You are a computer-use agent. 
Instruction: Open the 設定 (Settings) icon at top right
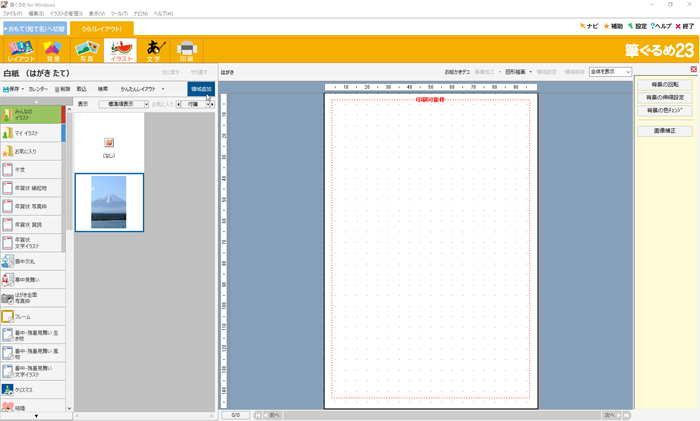636,26
